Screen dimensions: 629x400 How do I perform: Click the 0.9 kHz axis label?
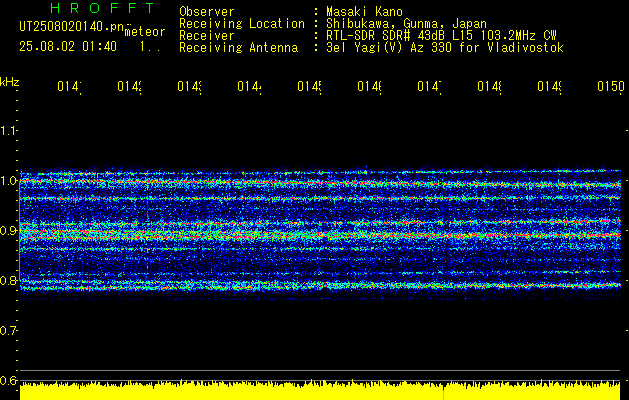point(8,231)
